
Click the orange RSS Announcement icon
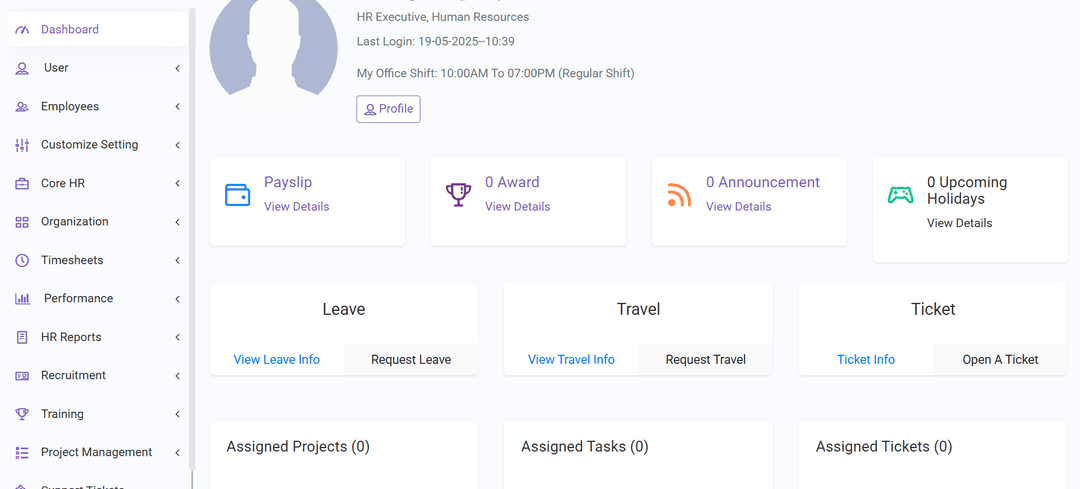click(x=679, y=195)
